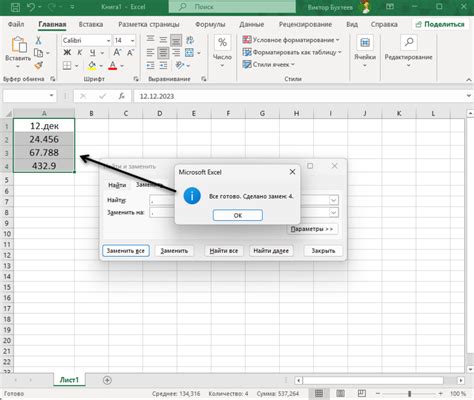The width and height of the screenshot is (474, 400).
Task: Collapse the ribbon with the chevron
Action: point(469,79)
